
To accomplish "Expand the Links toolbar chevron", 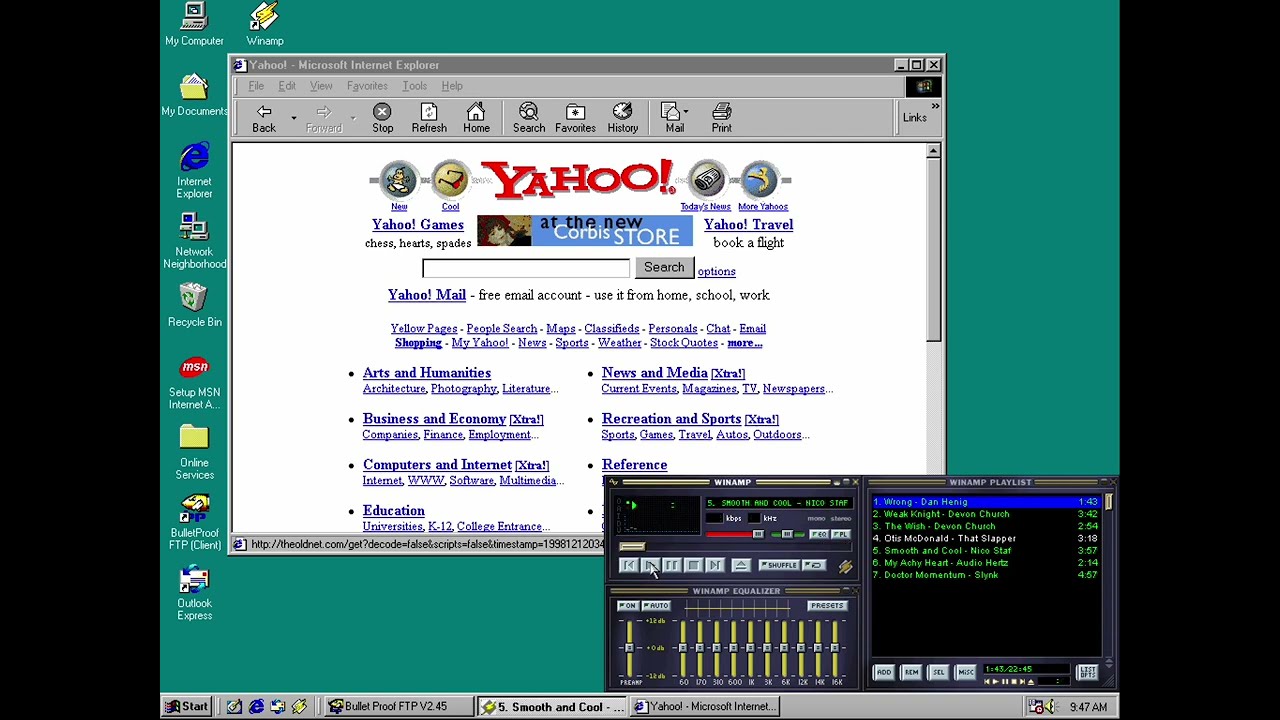I will (x=935, y=106).
